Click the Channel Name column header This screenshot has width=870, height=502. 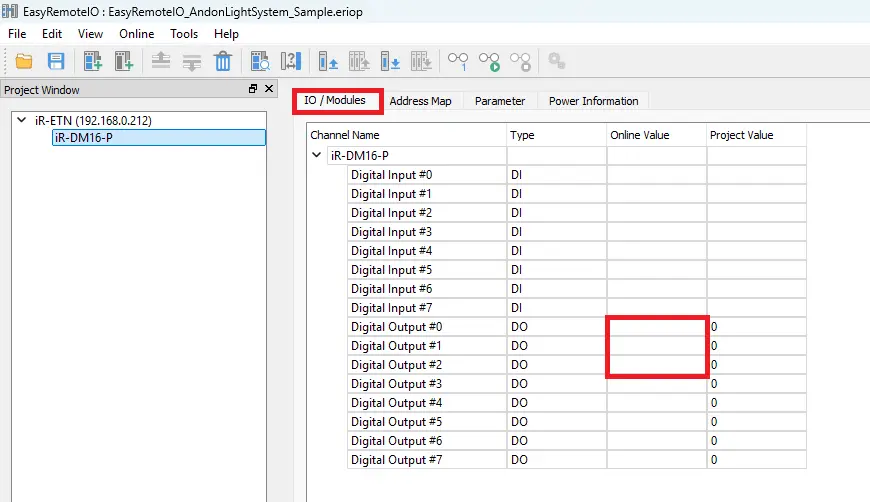click(406, 135)
